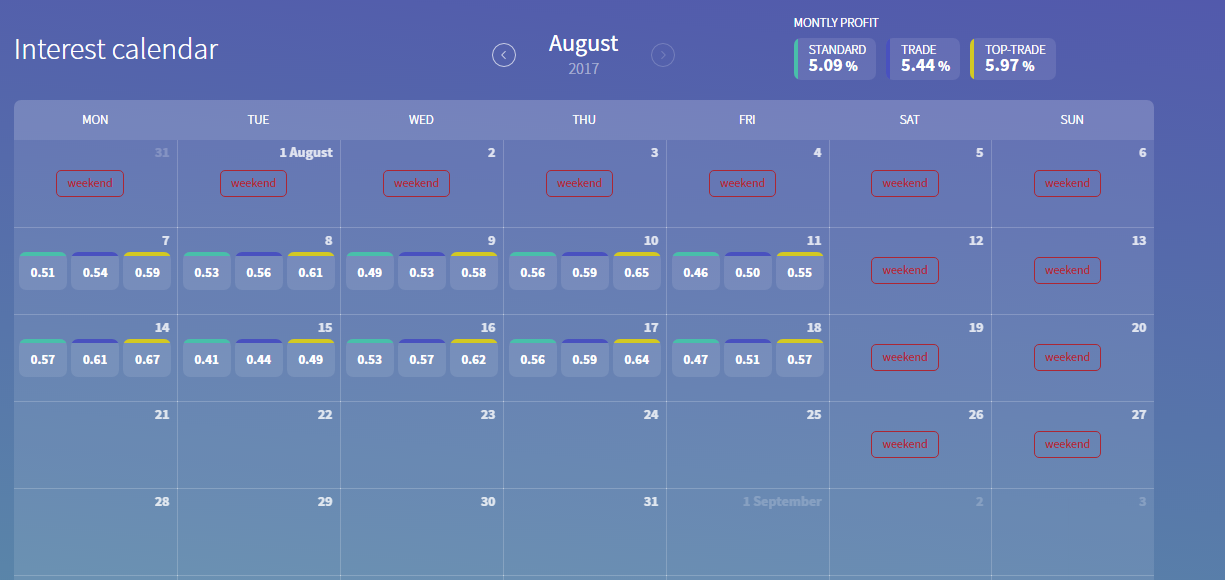The image size is (1225, 580).
Task: Click 0.62 top-trade rate on August 16
Action: click(473, 359)
